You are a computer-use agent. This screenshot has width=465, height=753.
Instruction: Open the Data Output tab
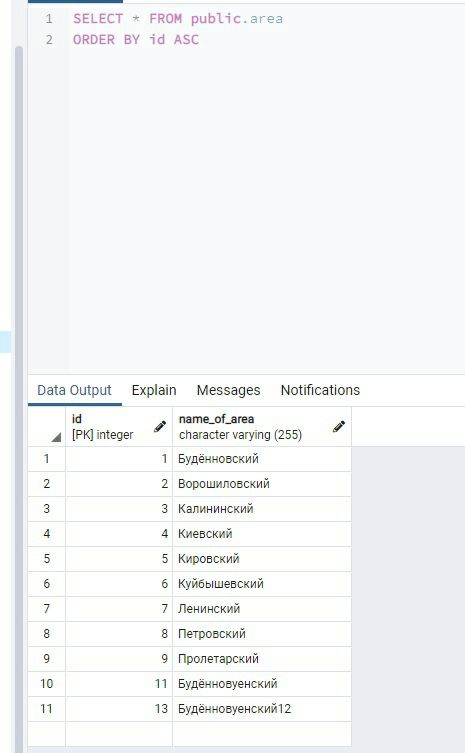coord(74,390)
